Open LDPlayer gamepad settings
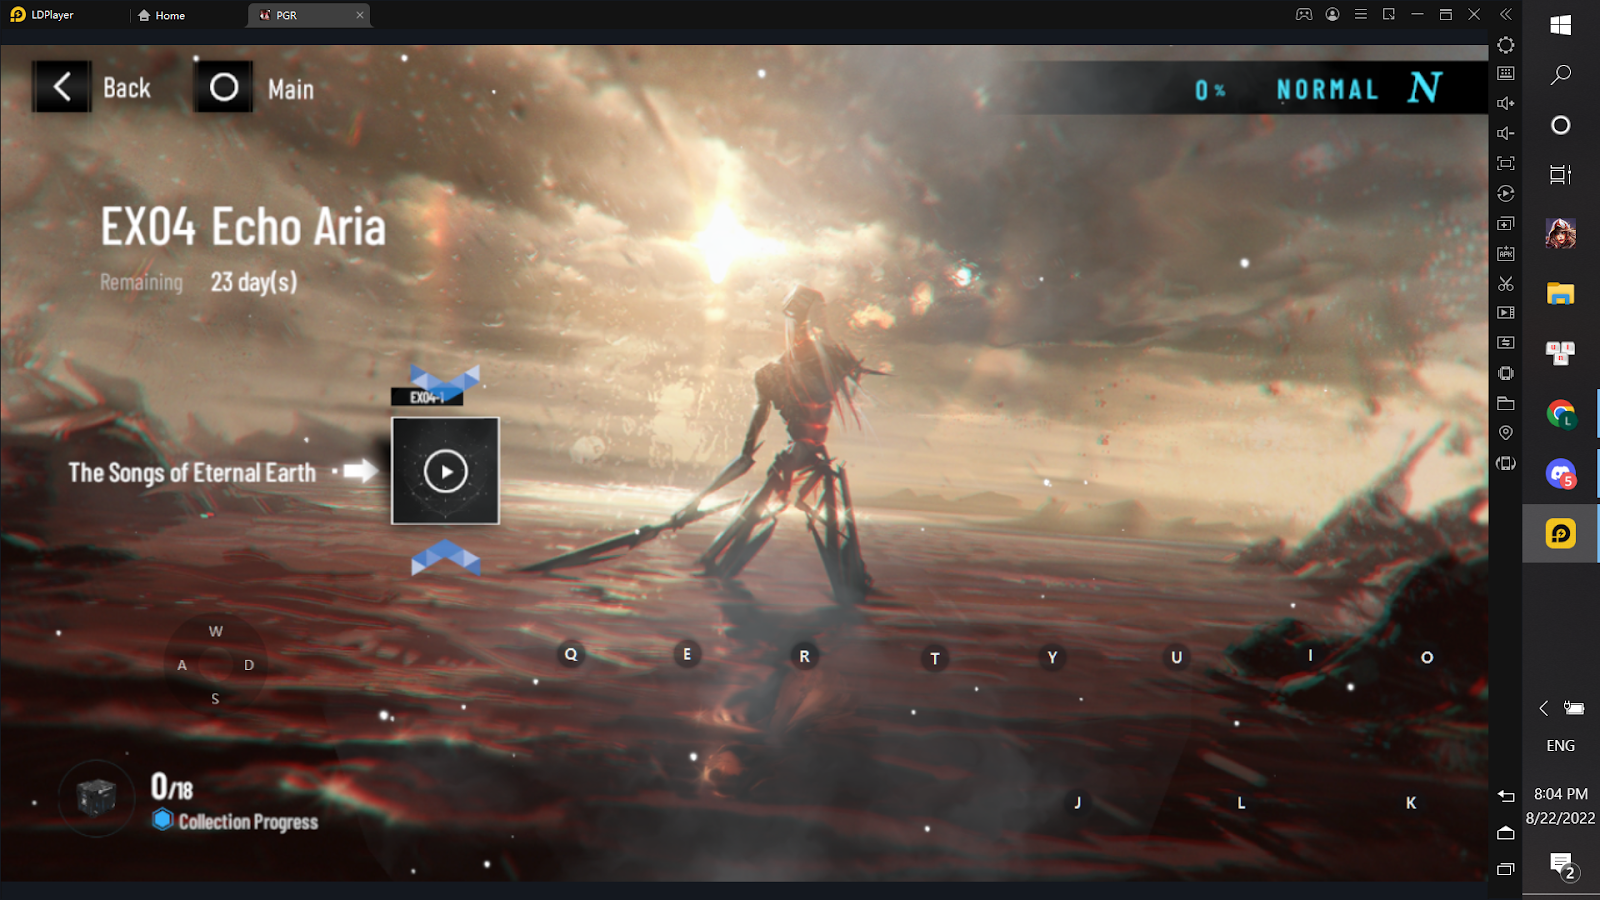 pyautogui.click(x=1304, y=14)
